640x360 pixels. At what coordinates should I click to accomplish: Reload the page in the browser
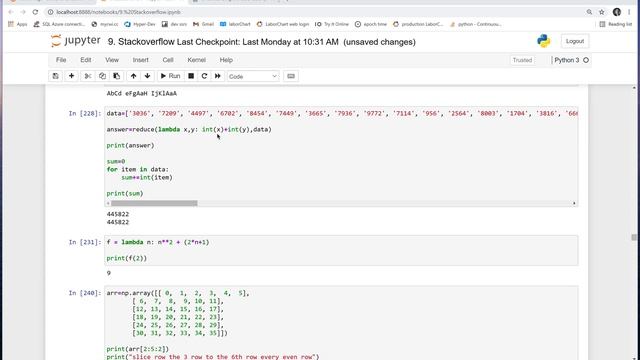click(35, 12)
